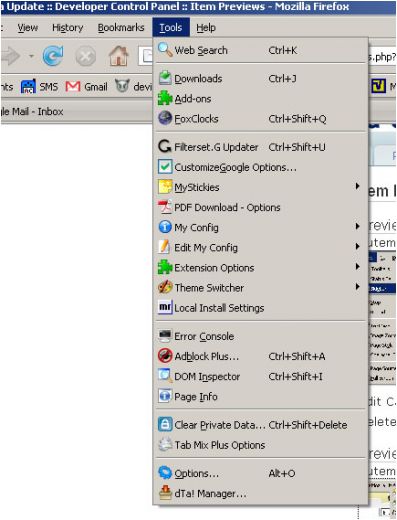The height and width of the screenshot is (520, 397).
Task: Click the DOM Inspector icon
Action: pyautogui.click(x=165, y=376)
